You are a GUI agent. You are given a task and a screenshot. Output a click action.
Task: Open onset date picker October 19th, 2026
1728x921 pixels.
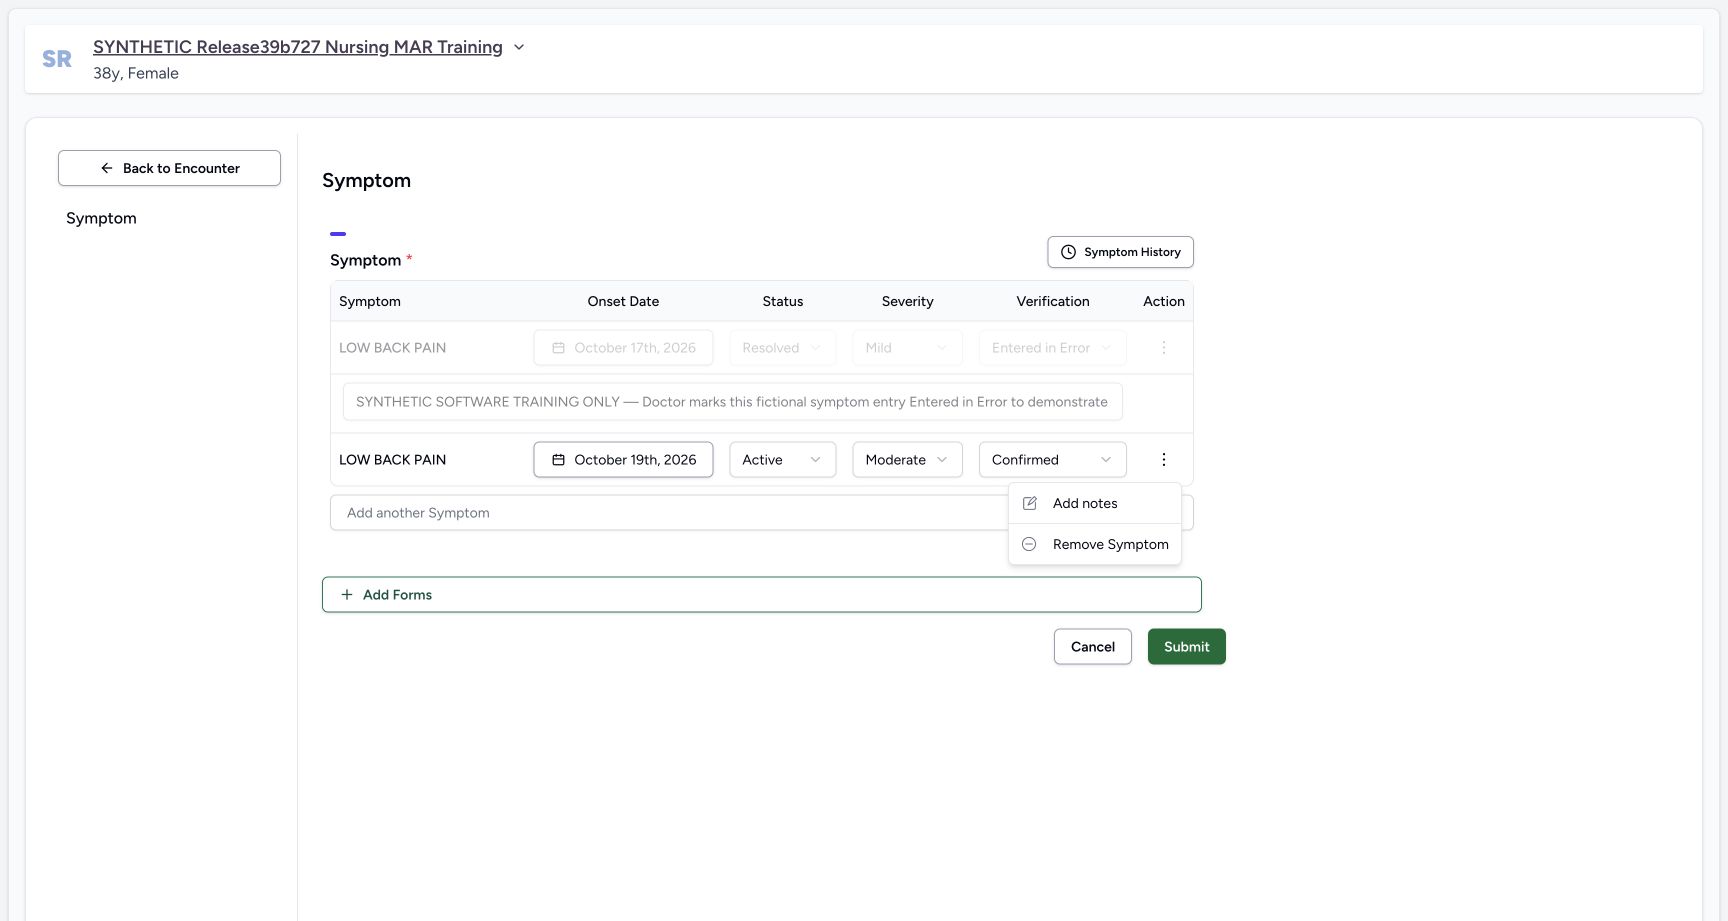click(x=623, y=460)
